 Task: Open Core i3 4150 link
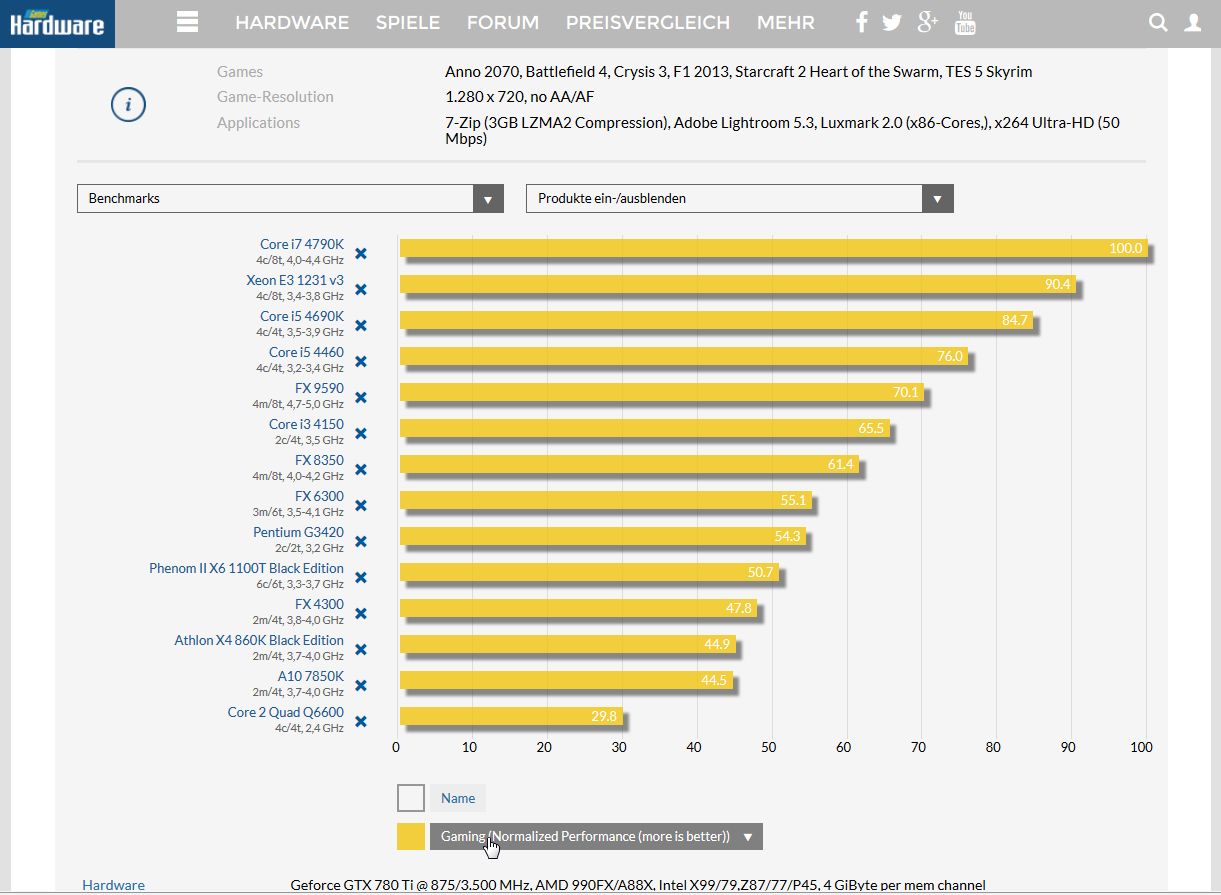[306, 424]
